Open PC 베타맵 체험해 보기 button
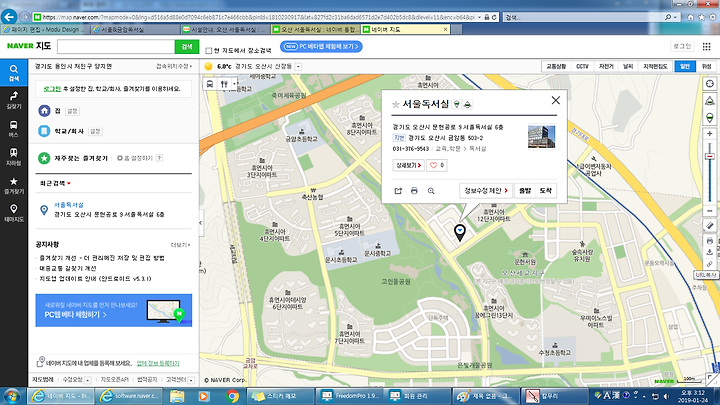Image resolution: width=720 pixels, height=405 pixels. pyautogui.click(x=321, y=46)
